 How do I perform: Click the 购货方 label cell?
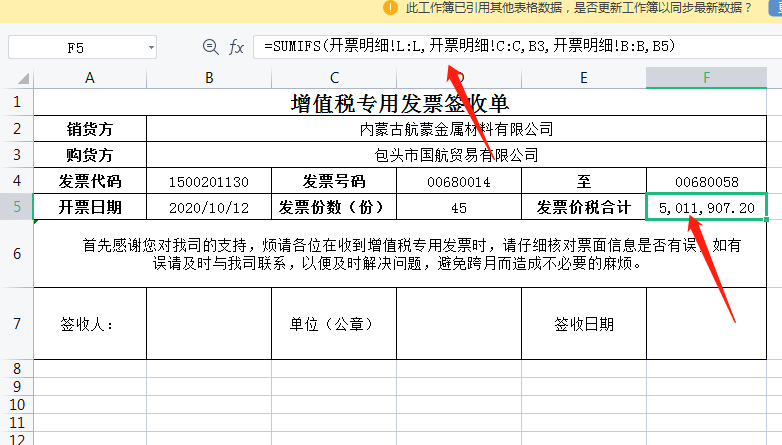(x=90, y=155)
